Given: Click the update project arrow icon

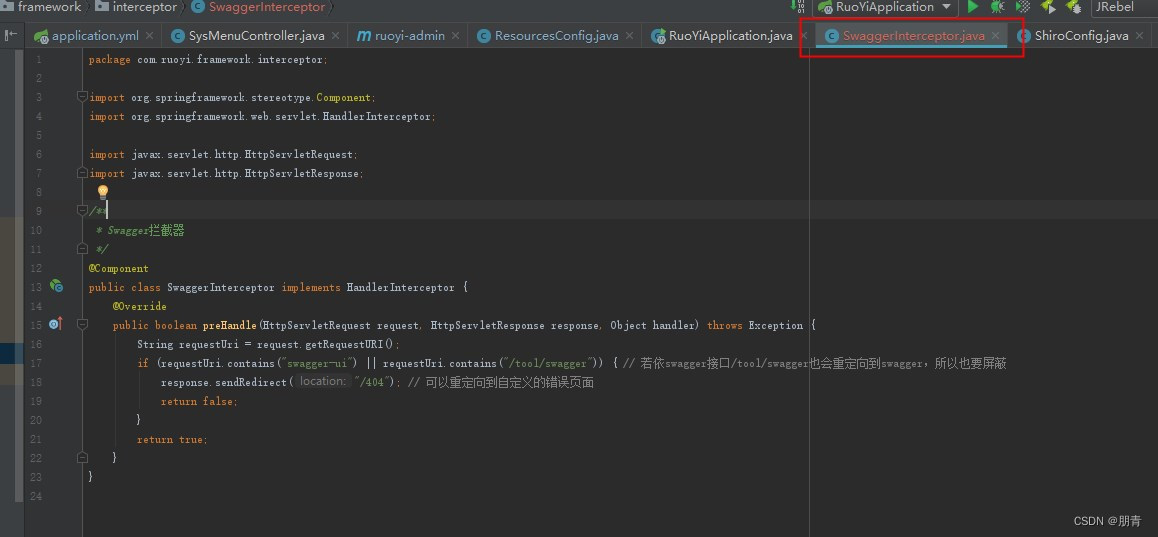Looking at the screenshot, I should click(797, 6).
